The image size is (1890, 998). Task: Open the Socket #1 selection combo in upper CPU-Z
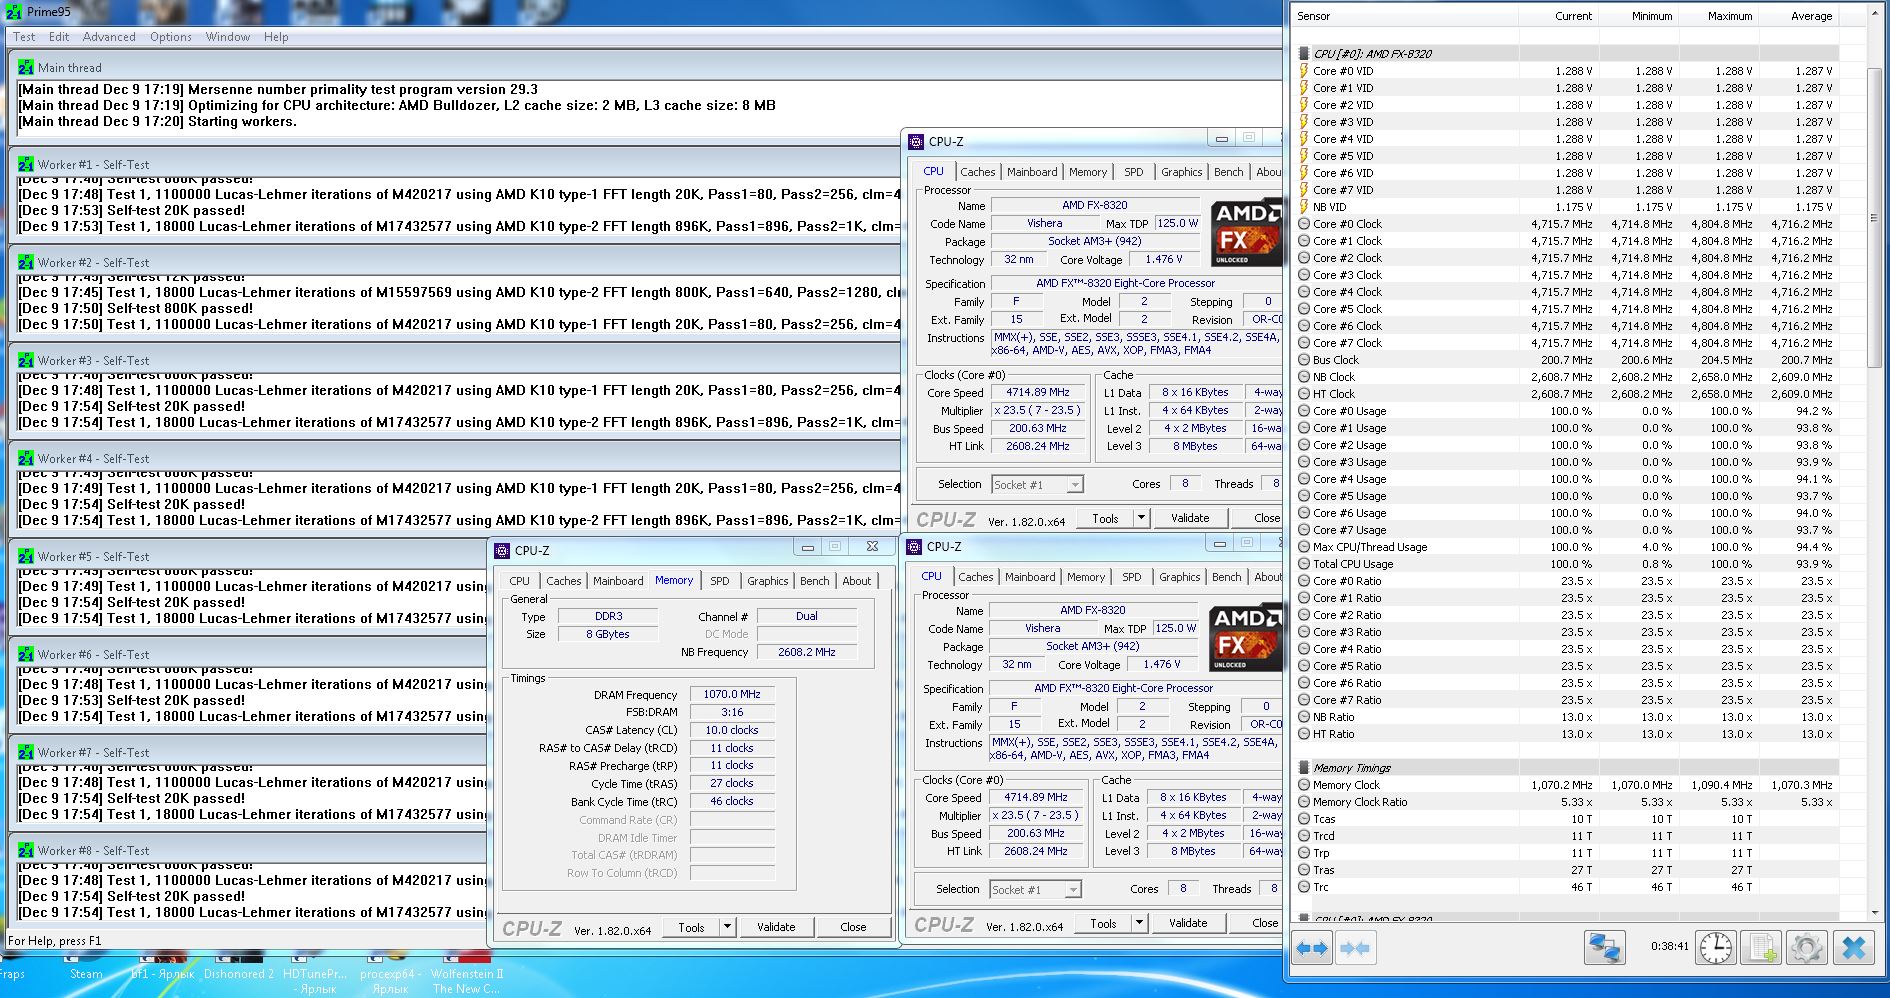[1037, 485]
